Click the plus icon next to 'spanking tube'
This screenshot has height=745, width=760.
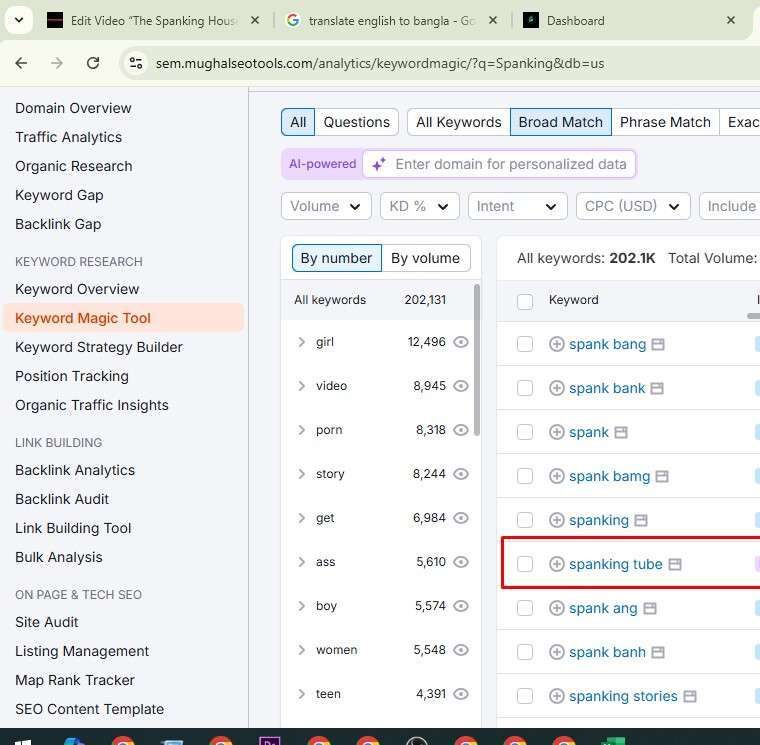(x=557, y=564)
